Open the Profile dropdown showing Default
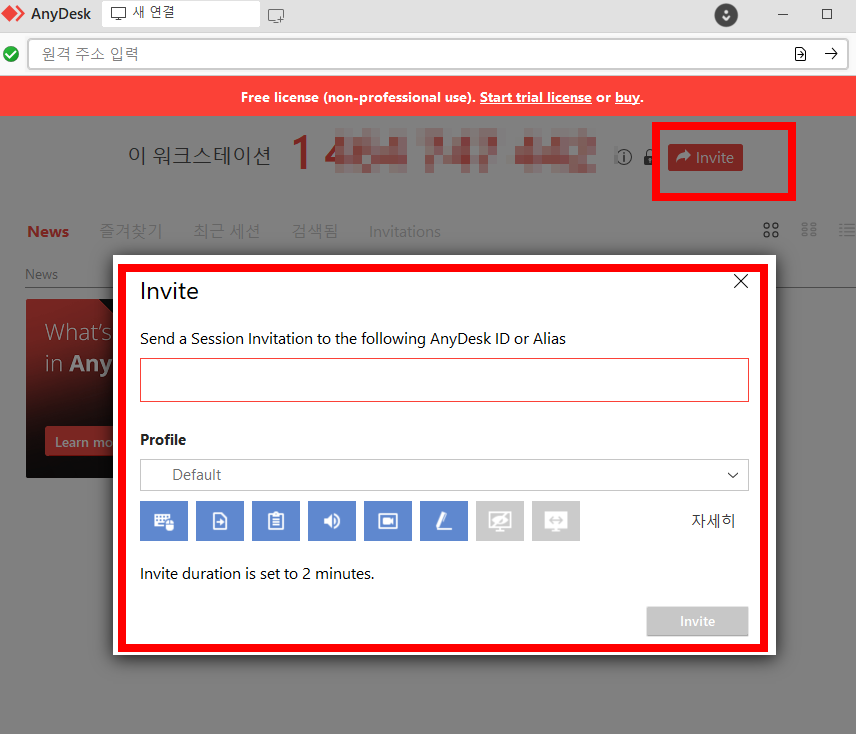The image size is (856, 734). click(x=444, y=475)
